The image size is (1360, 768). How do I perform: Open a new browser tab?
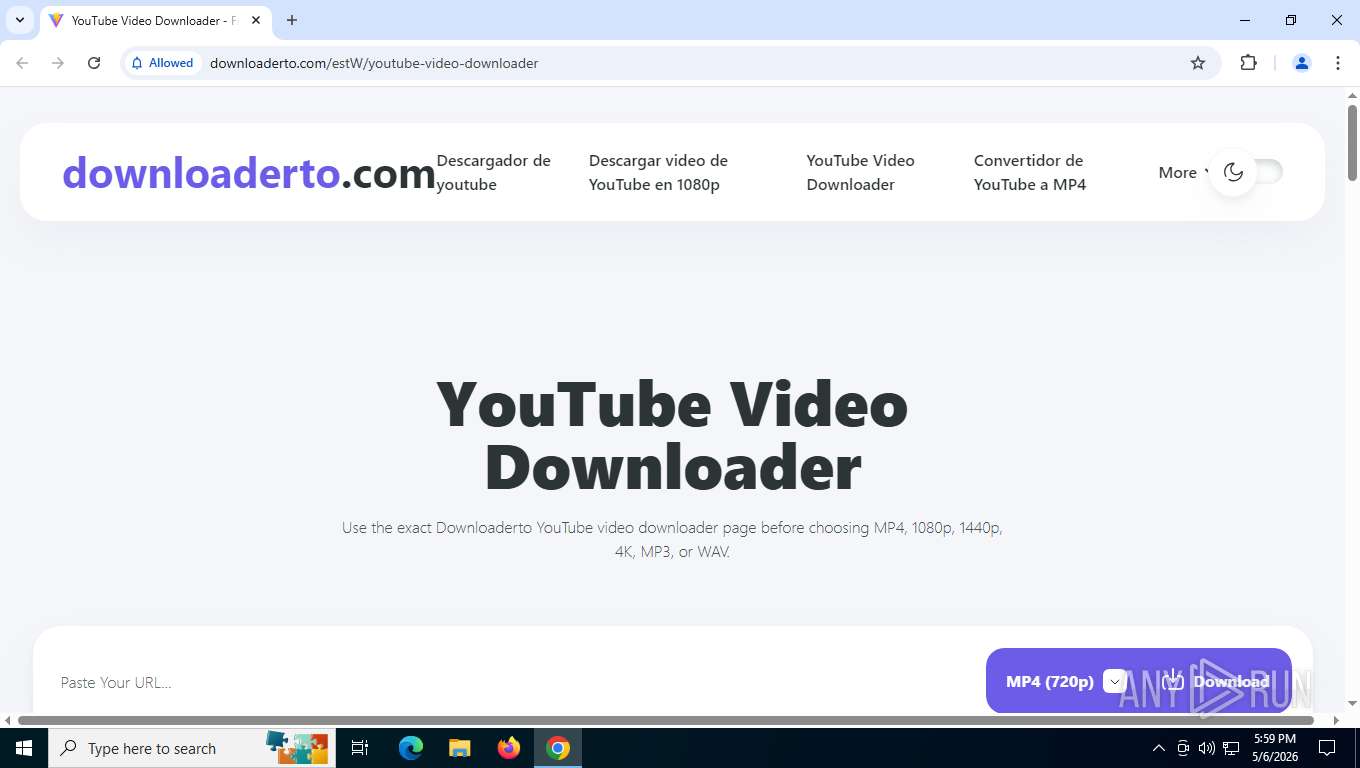(x=292, y=20)
